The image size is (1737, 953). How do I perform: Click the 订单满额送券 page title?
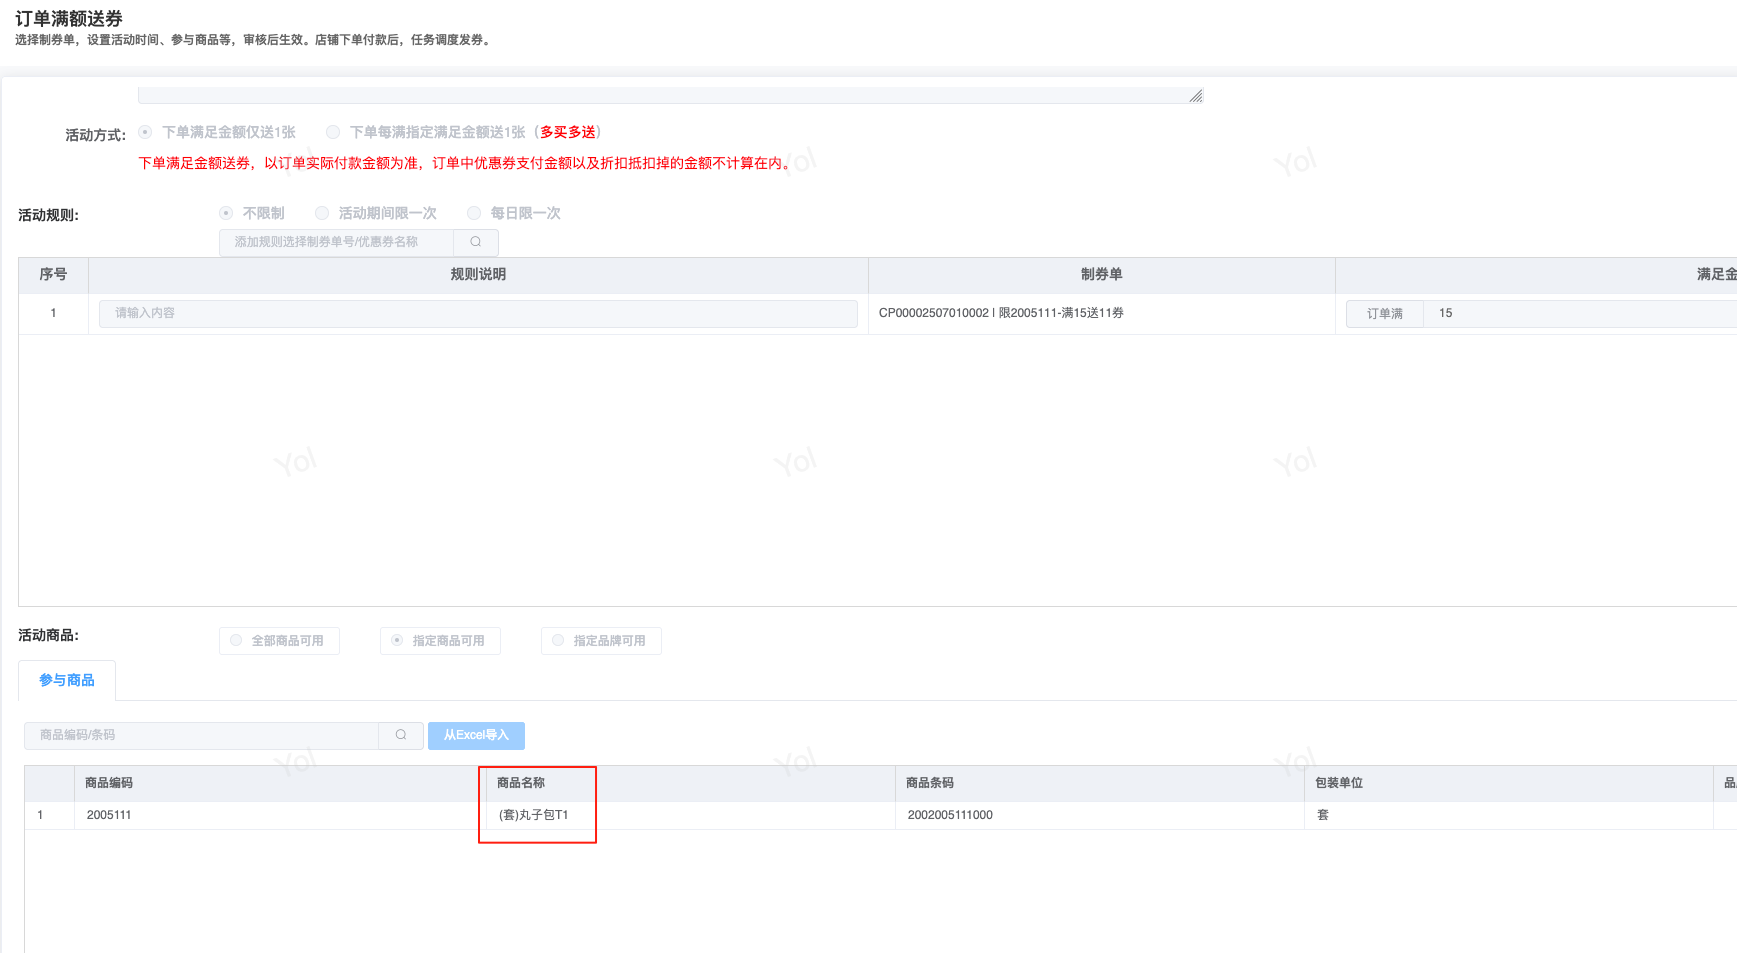click(x=69, y=19)
